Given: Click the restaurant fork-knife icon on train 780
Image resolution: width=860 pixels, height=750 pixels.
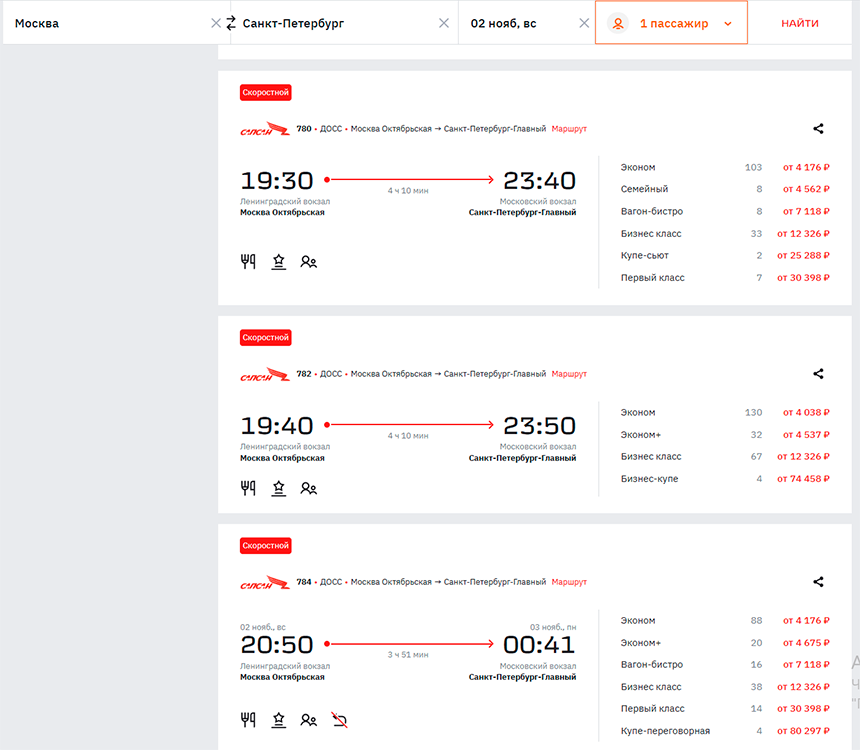Looking at the screenshot, I should [248, 262].
